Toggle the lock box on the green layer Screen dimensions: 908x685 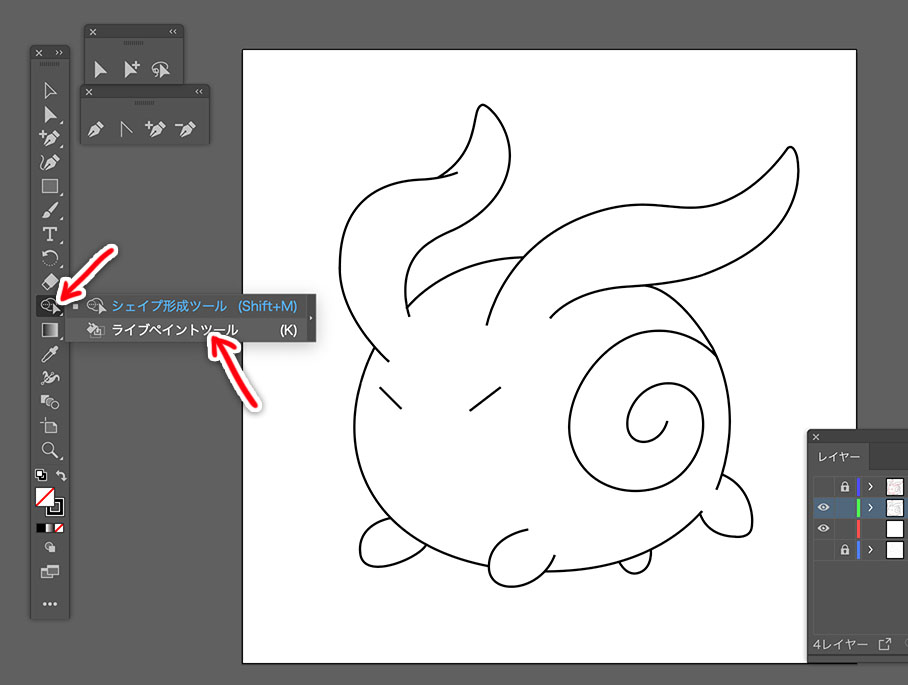[844, 507]
